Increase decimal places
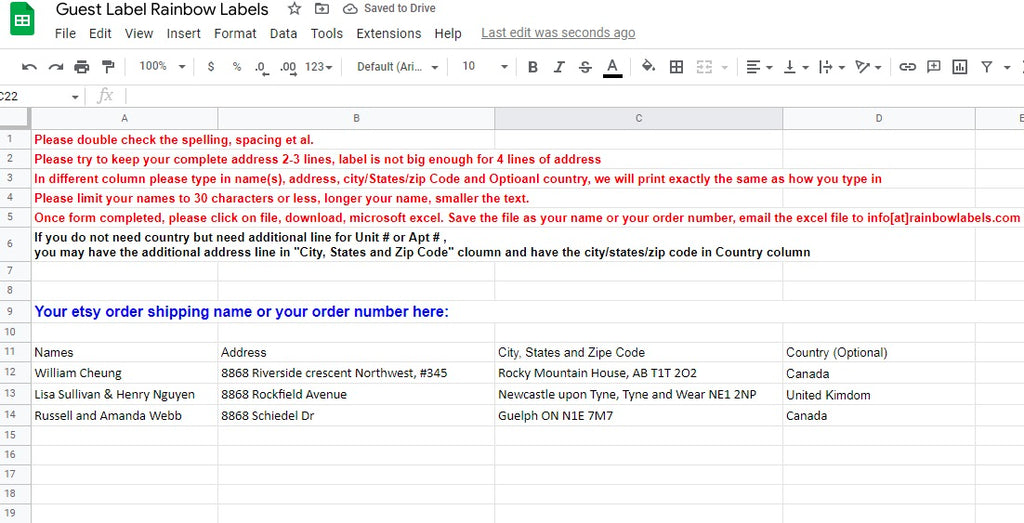 tap(288, 67)
